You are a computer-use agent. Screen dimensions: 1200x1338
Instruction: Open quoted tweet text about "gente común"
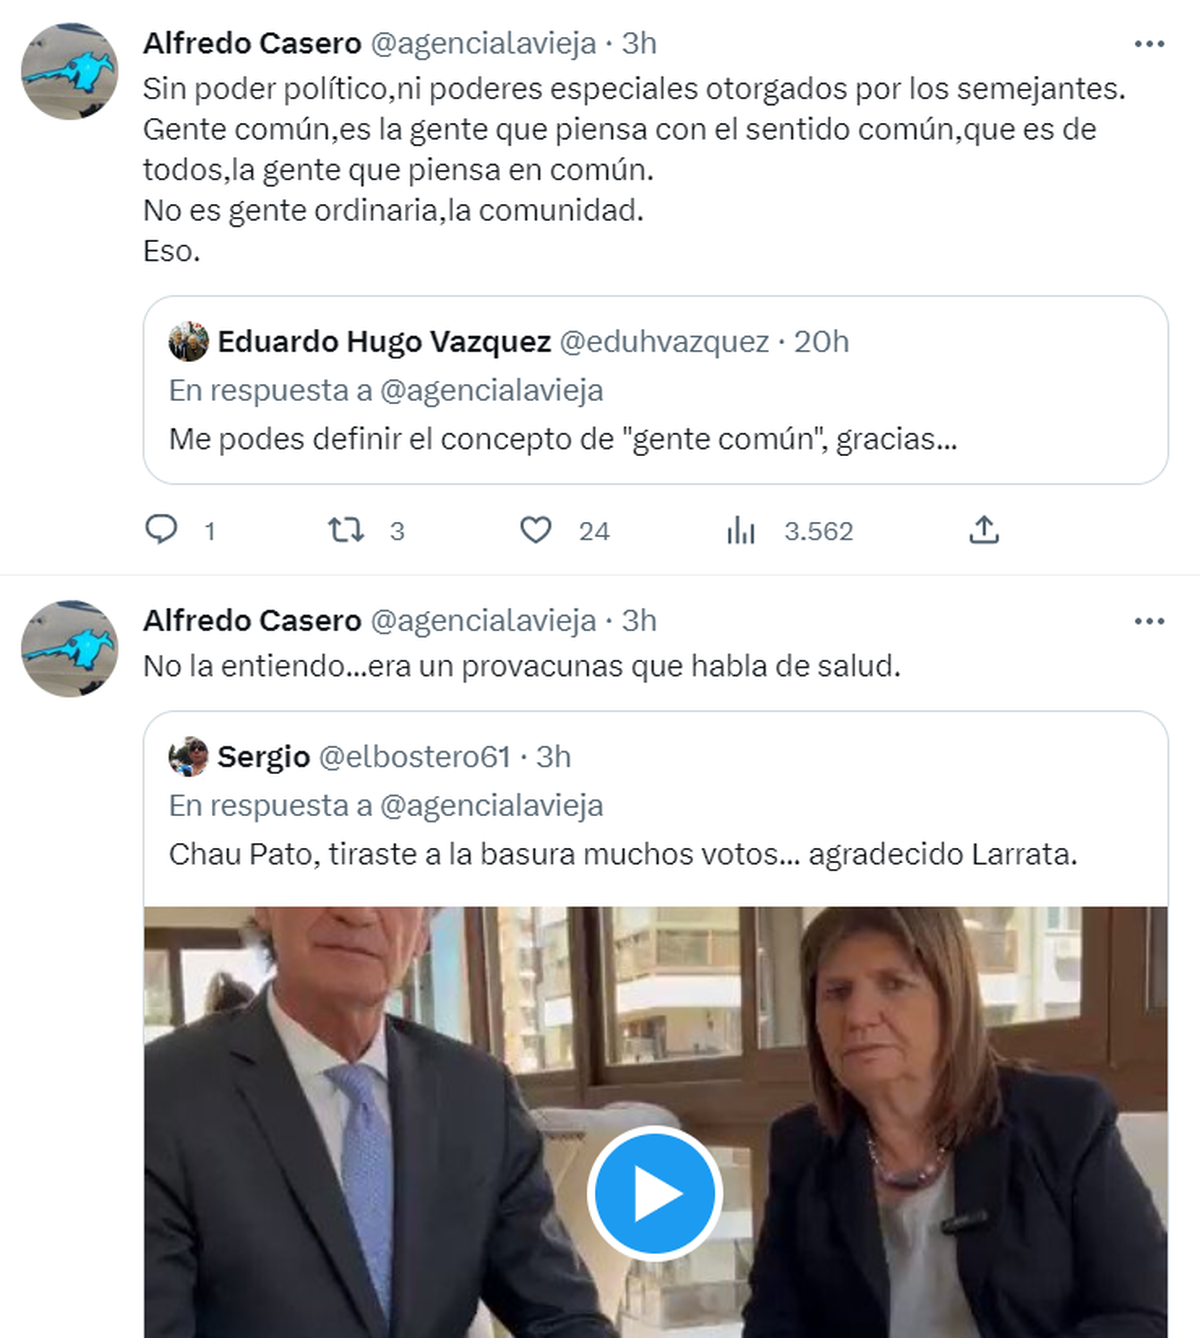[x=562, y=439]
